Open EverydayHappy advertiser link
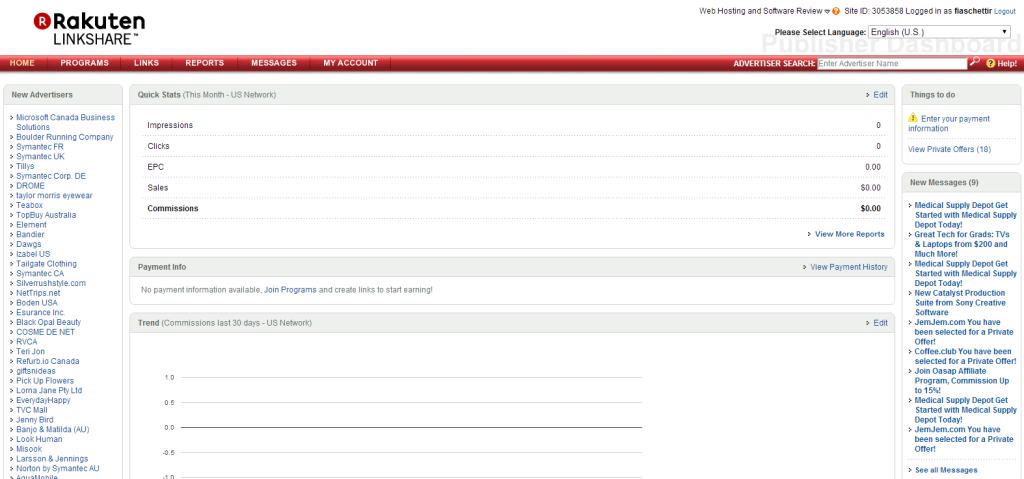 43,400
